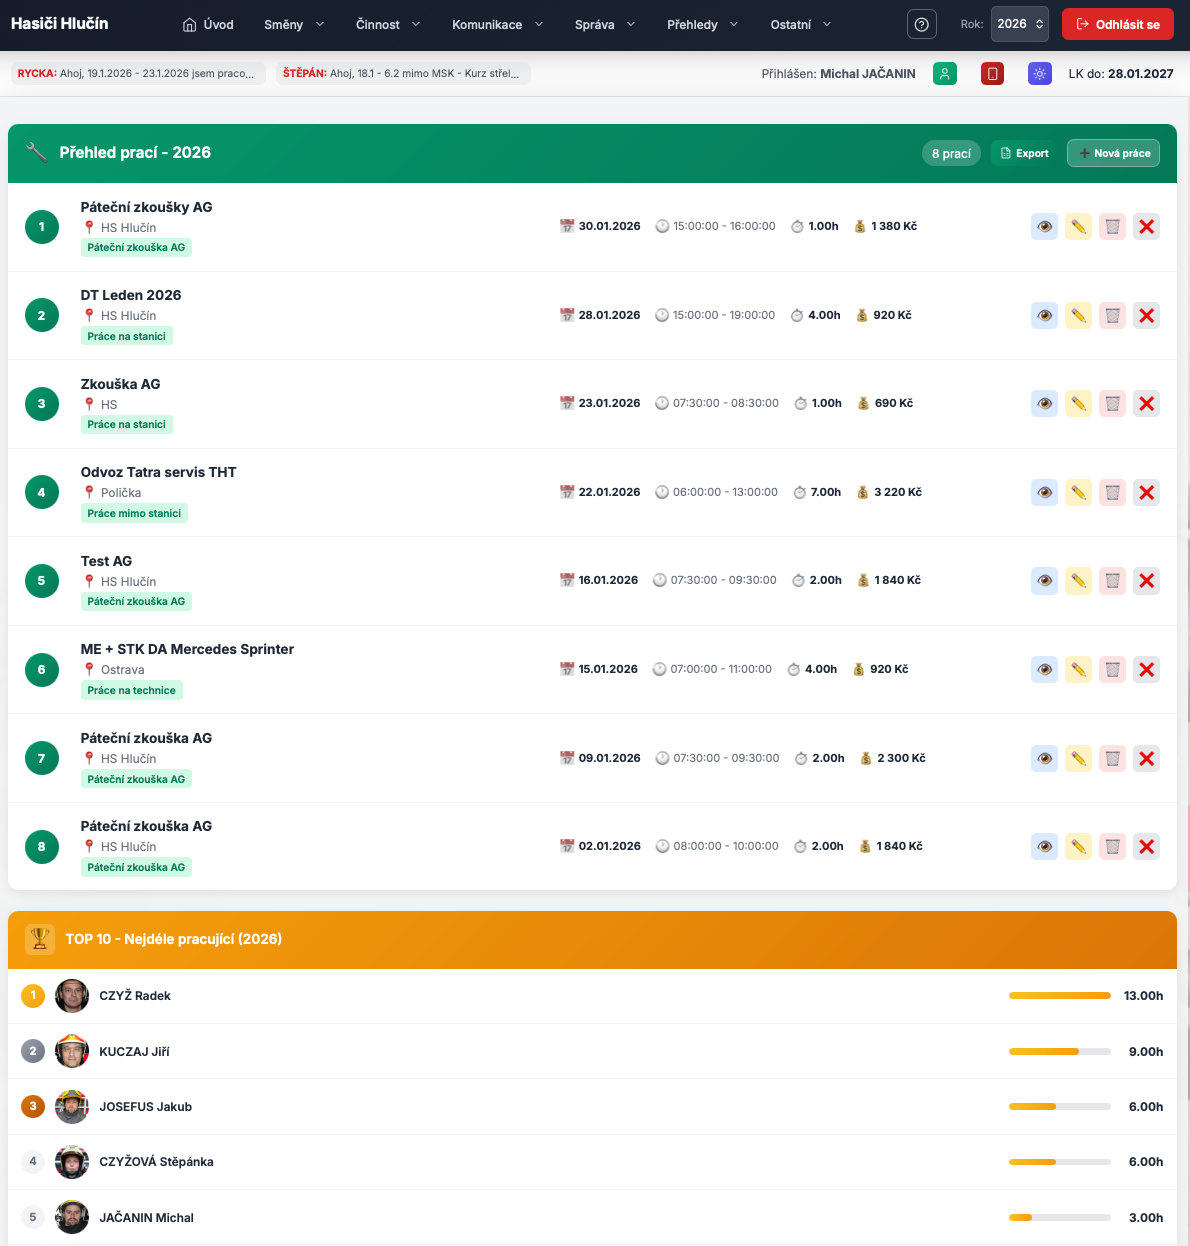Click the help question mark icon
This screenshot has height=1246, width=1190.
(x=921, y=24)
